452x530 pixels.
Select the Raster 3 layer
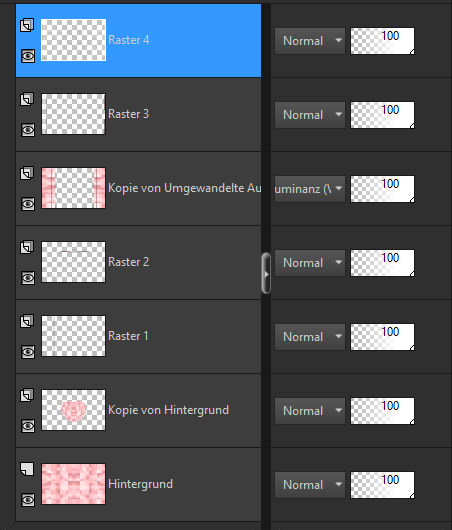[138, 114]
